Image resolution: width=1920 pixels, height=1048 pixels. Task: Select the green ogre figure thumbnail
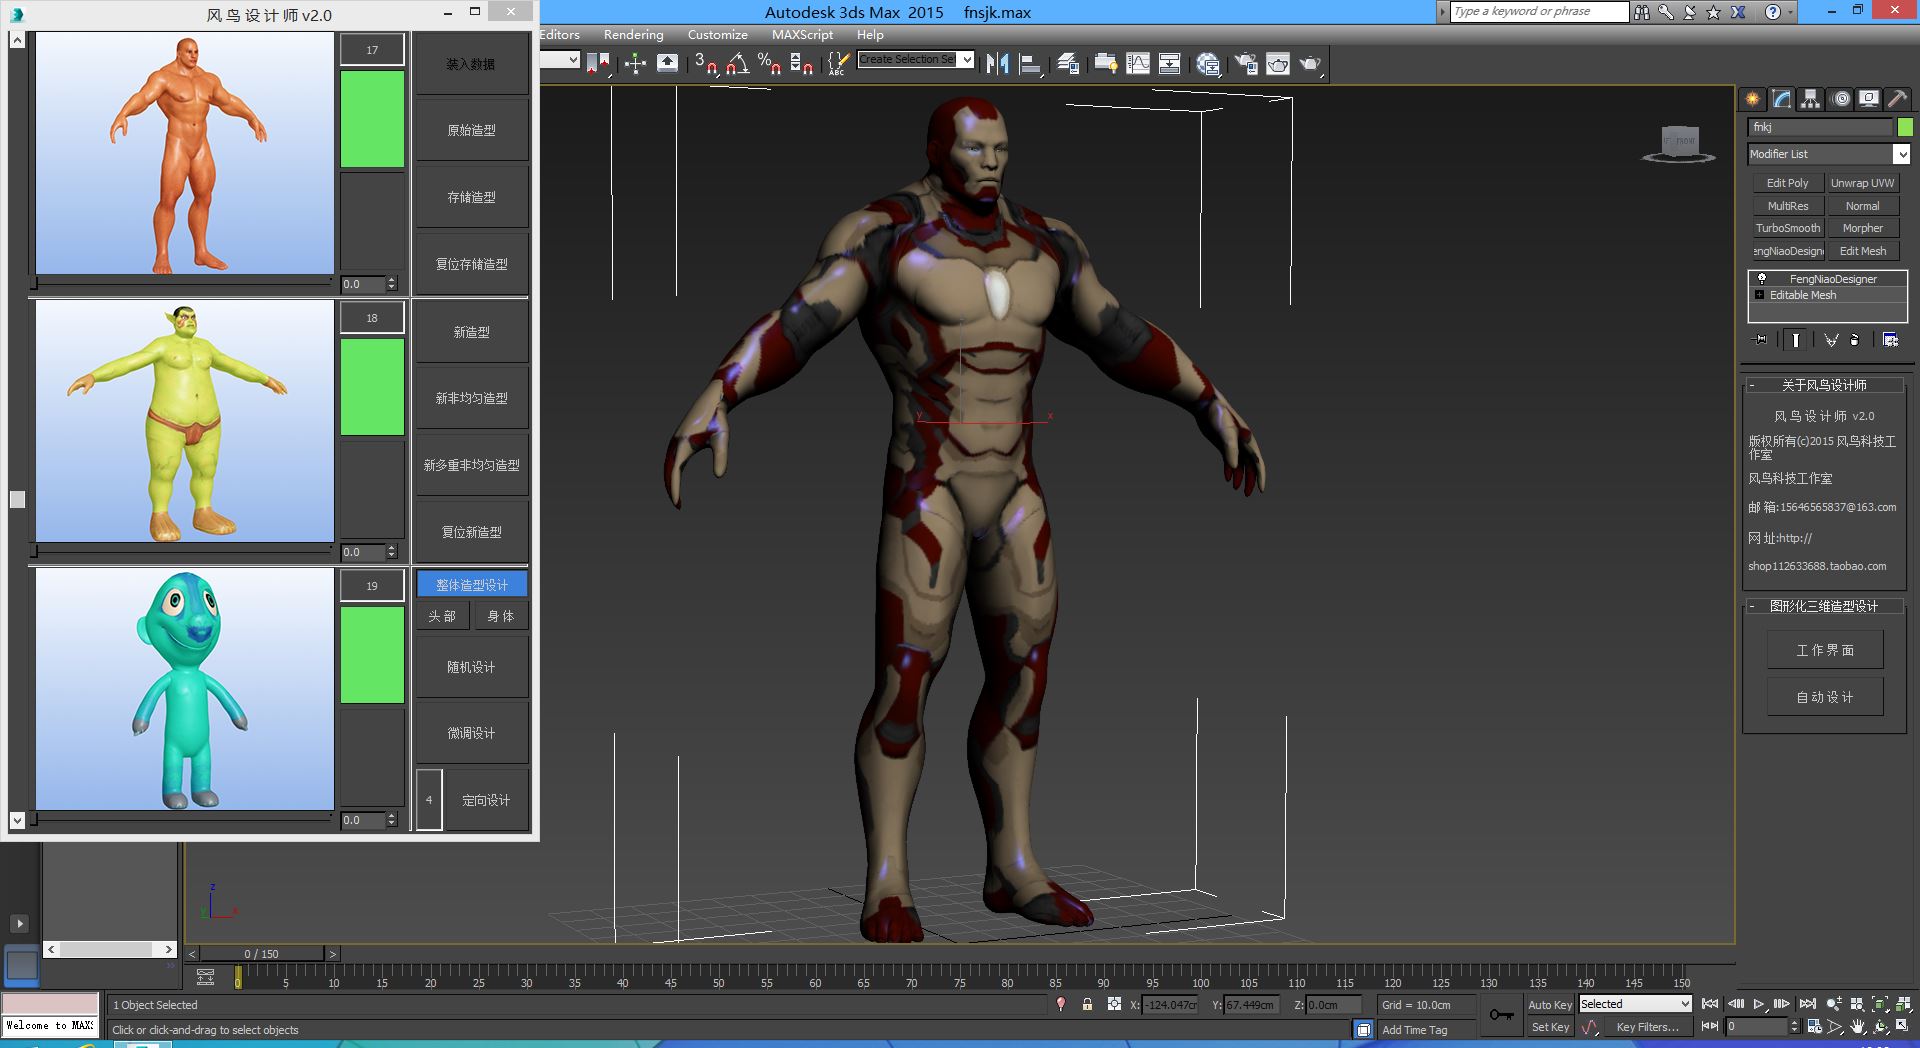(x=185, y=421)
